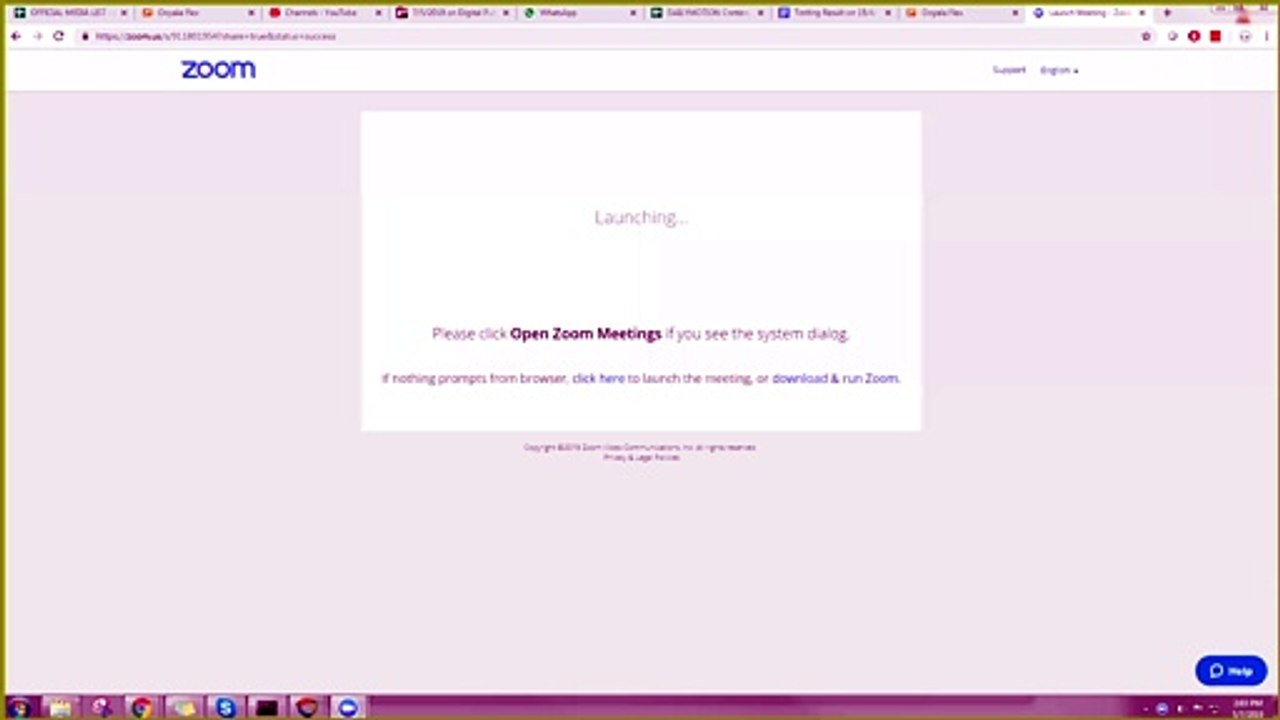
Task: Bookmark this page with the star icon
Action: point(1146,36)
